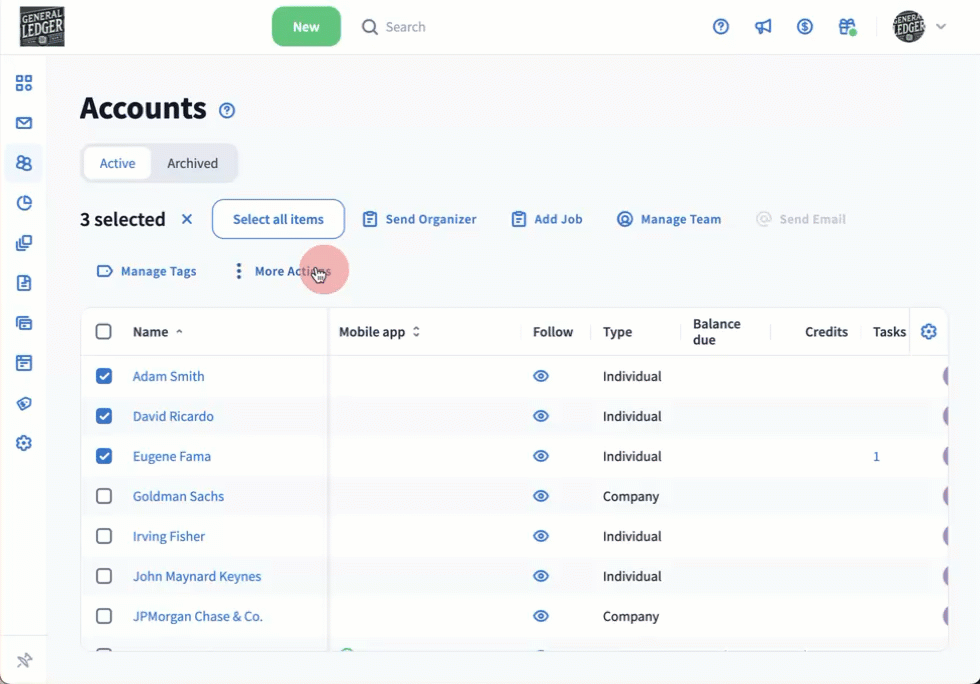Click the help question mark in header
Screen dimensions: 980x684
[x=721, y=27]
